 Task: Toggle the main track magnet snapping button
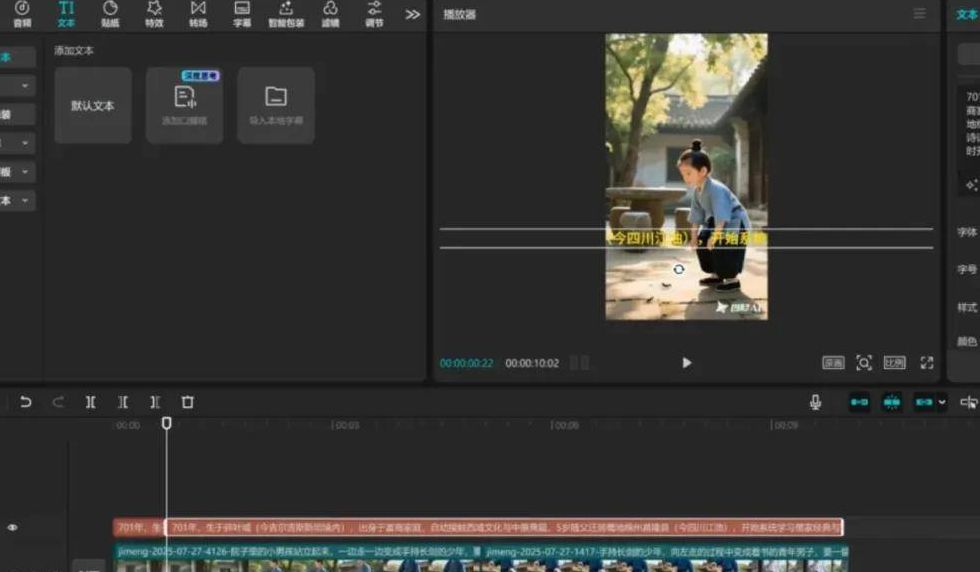pos(859,402)
